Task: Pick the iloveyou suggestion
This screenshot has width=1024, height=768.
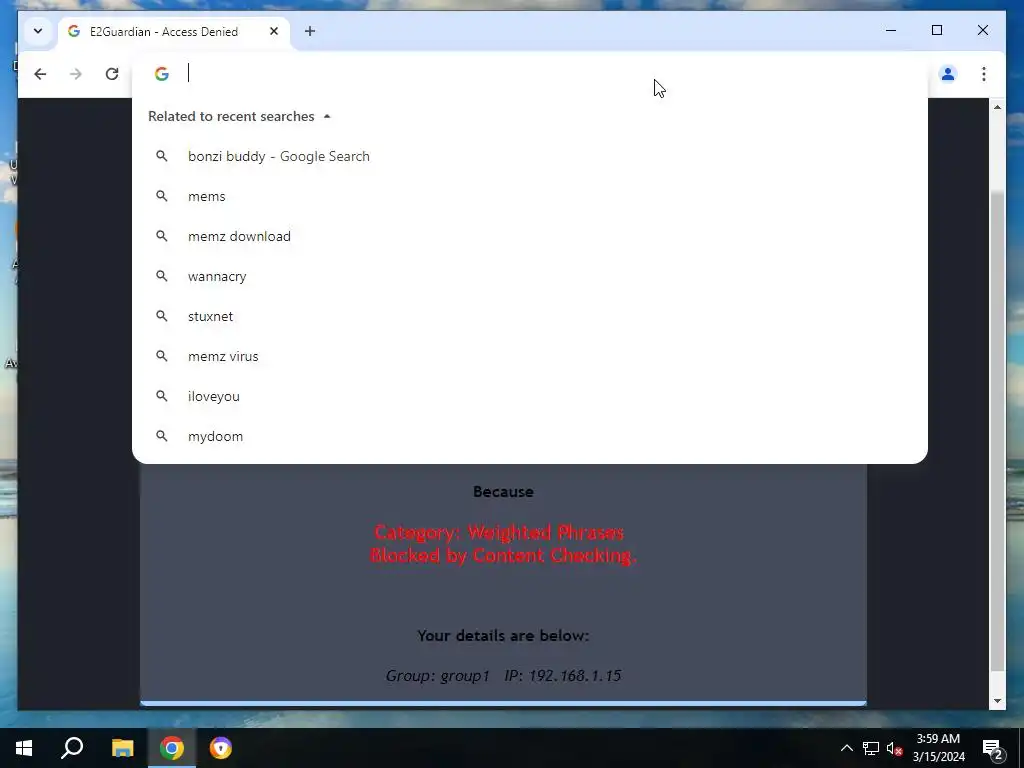Action: coord(530,396)
